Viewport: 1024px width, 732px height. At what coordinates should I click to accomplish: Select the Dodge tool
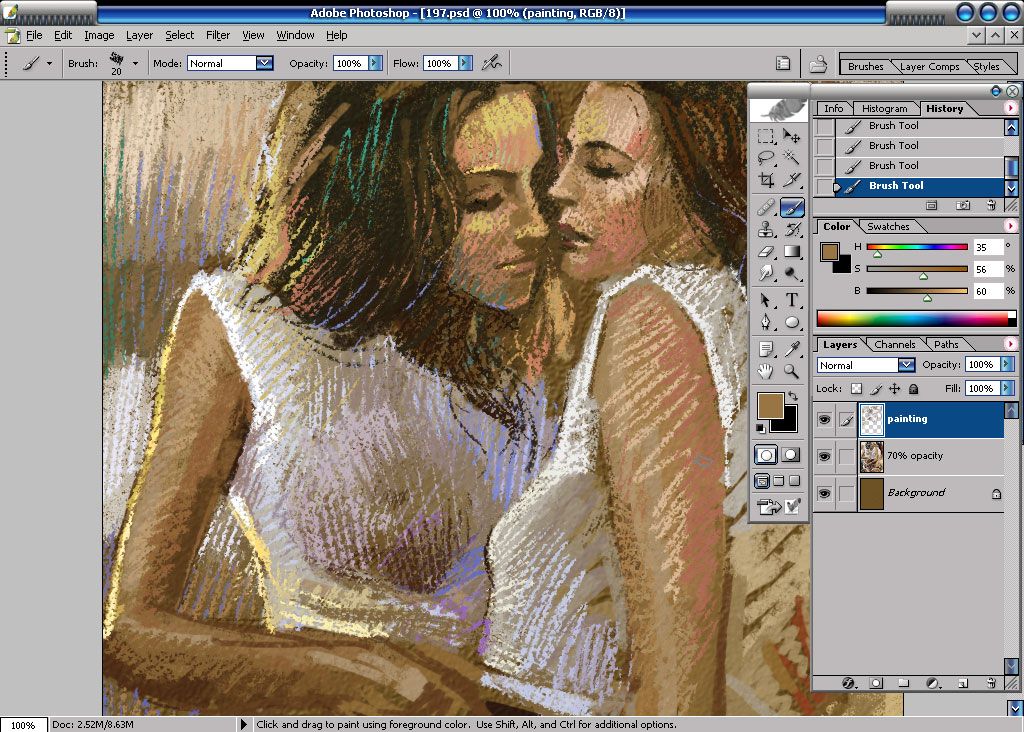point(792,273)
